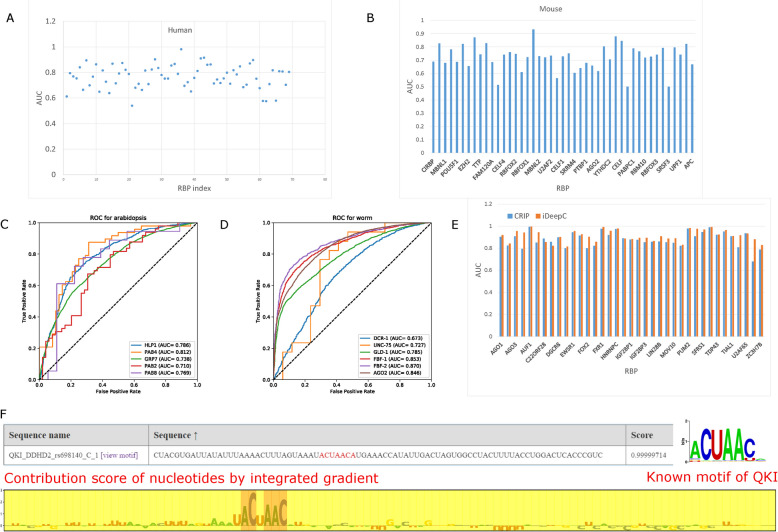Select the QKI_DDHD2_rs698140_C_1 sequence name cell
The height and width of the screenshot is (532, 778).
pos(76,455)
